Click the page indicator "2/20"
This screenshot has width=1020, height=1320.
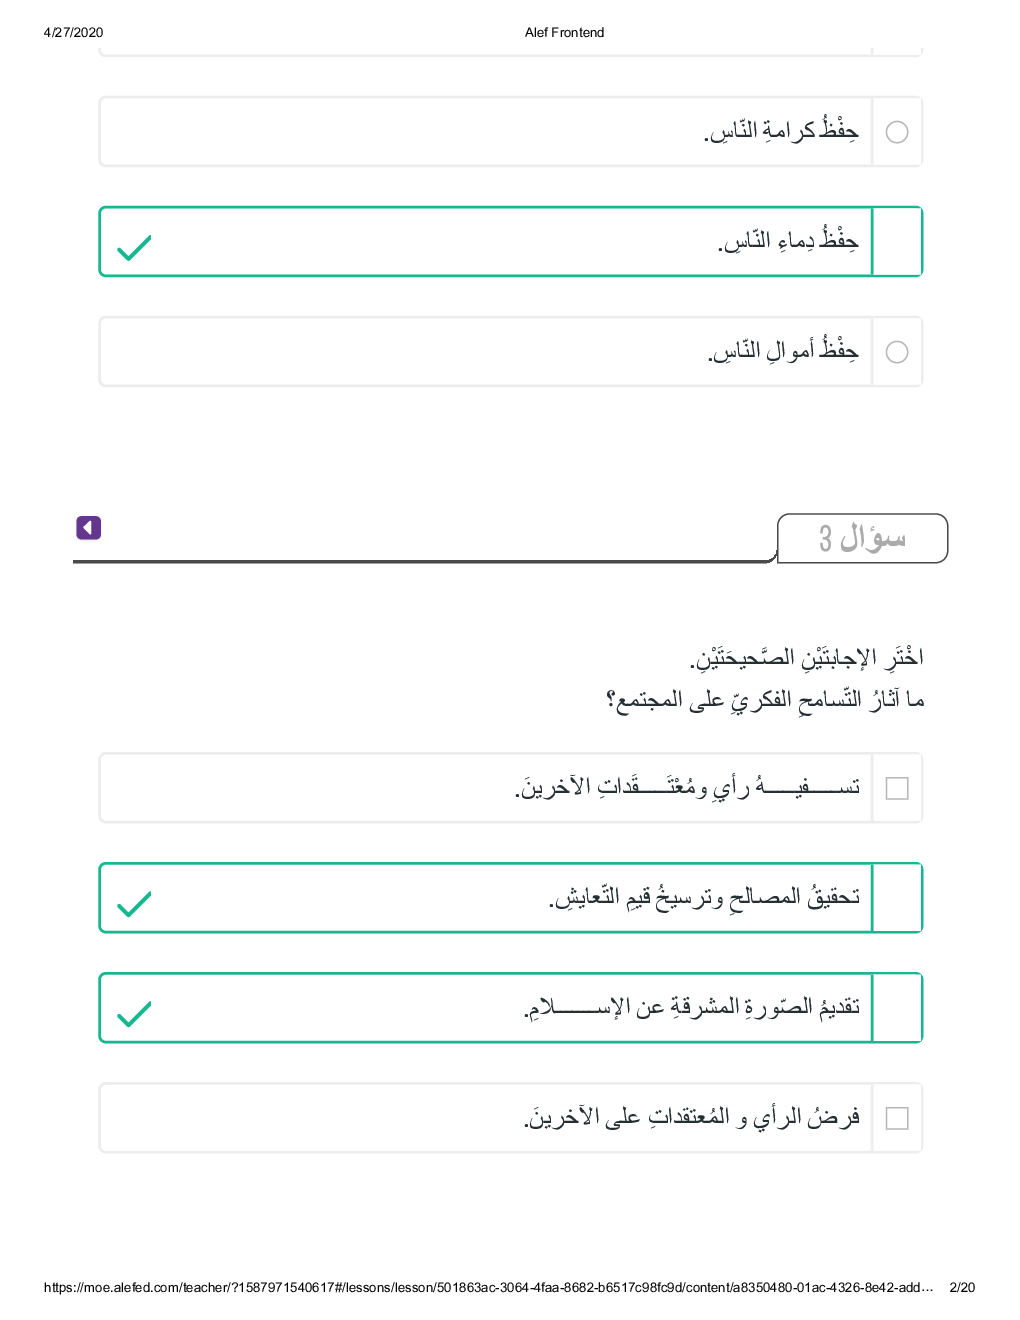(x=961, y=1287)
